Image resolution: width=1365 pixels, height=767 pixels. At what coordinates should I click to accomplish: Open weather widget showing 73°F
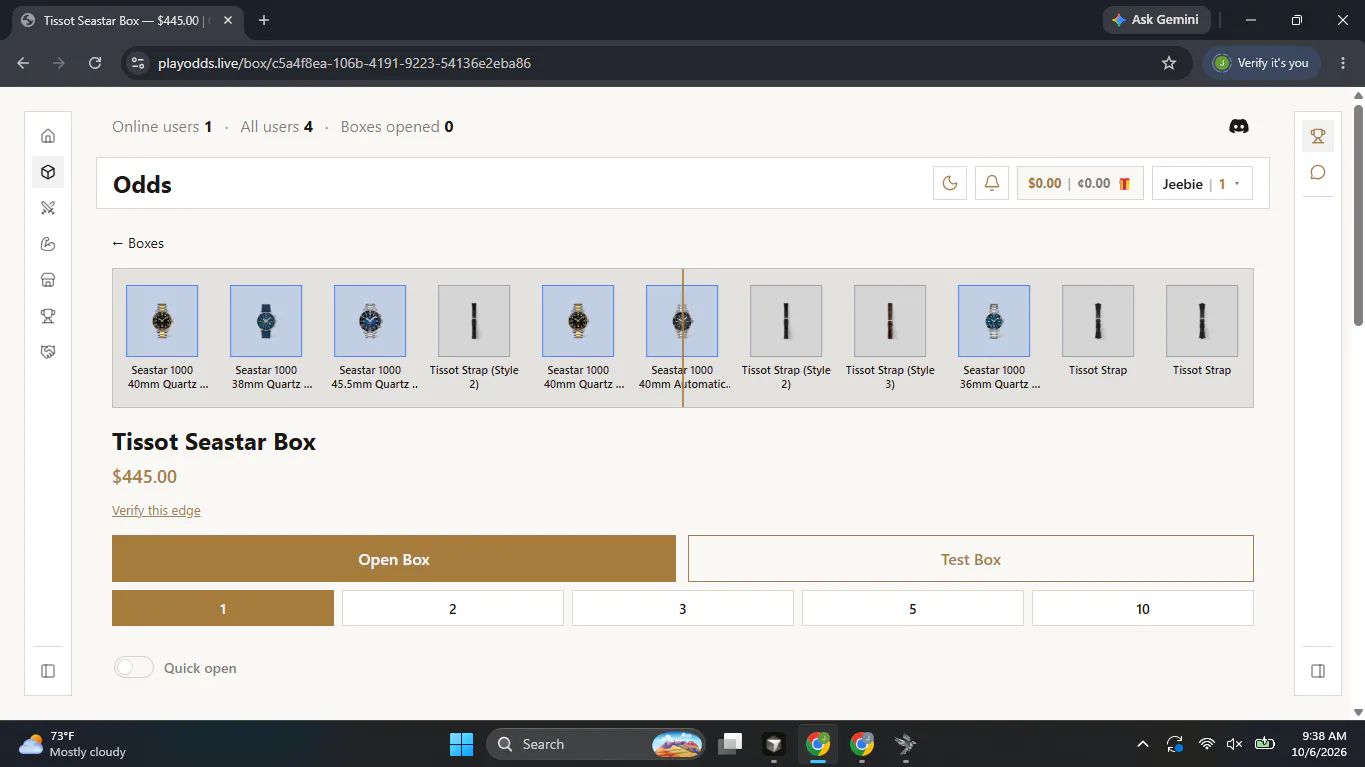coord(72,744)
